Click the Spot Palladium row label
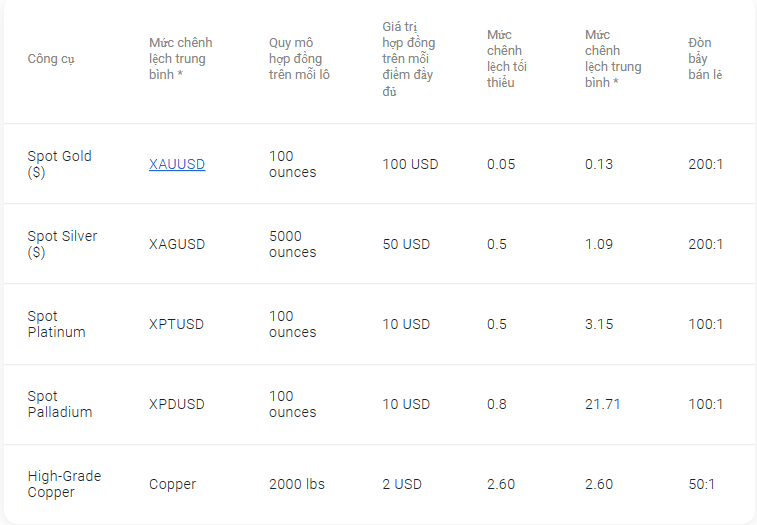Viewport: 757px width, 525px height. tap(60, 404)
